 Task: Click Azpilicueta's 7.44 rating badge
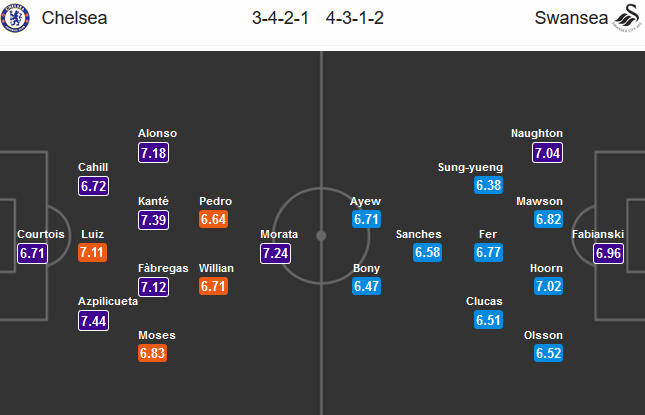[94, 320]
